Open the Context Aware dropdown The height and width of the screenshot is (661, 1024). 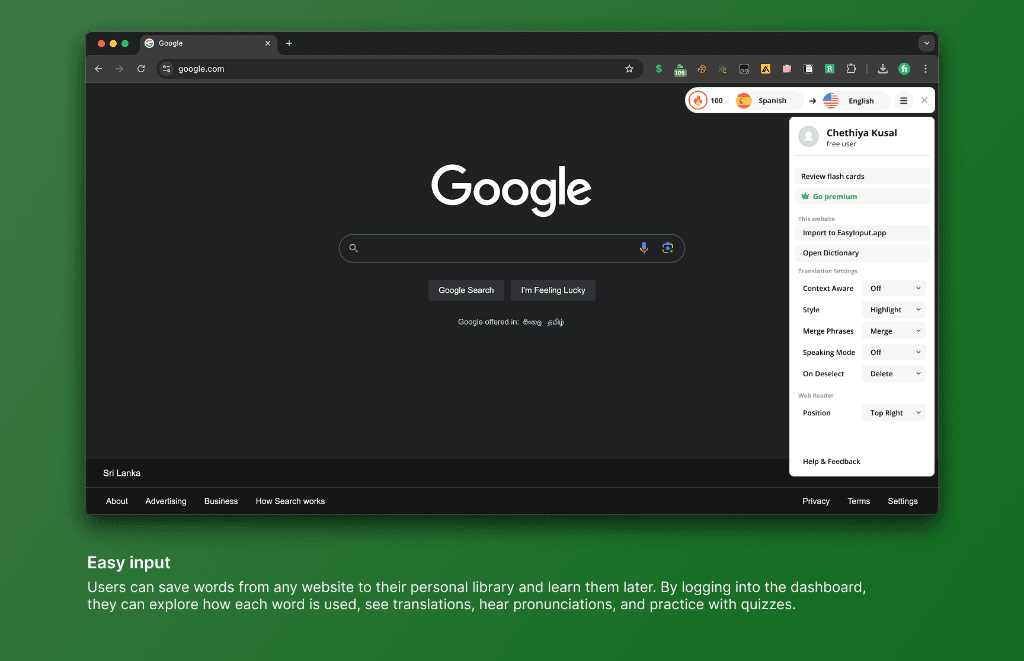point(894,288)
